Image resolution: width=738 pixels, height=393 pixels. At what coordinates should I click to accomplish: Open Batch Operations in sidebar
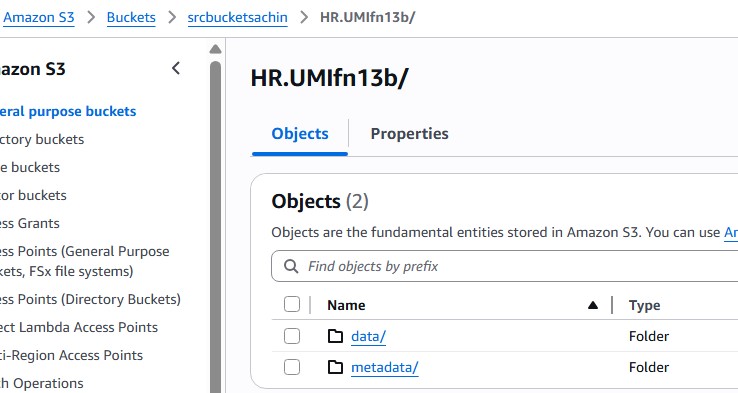pos(41,383)
